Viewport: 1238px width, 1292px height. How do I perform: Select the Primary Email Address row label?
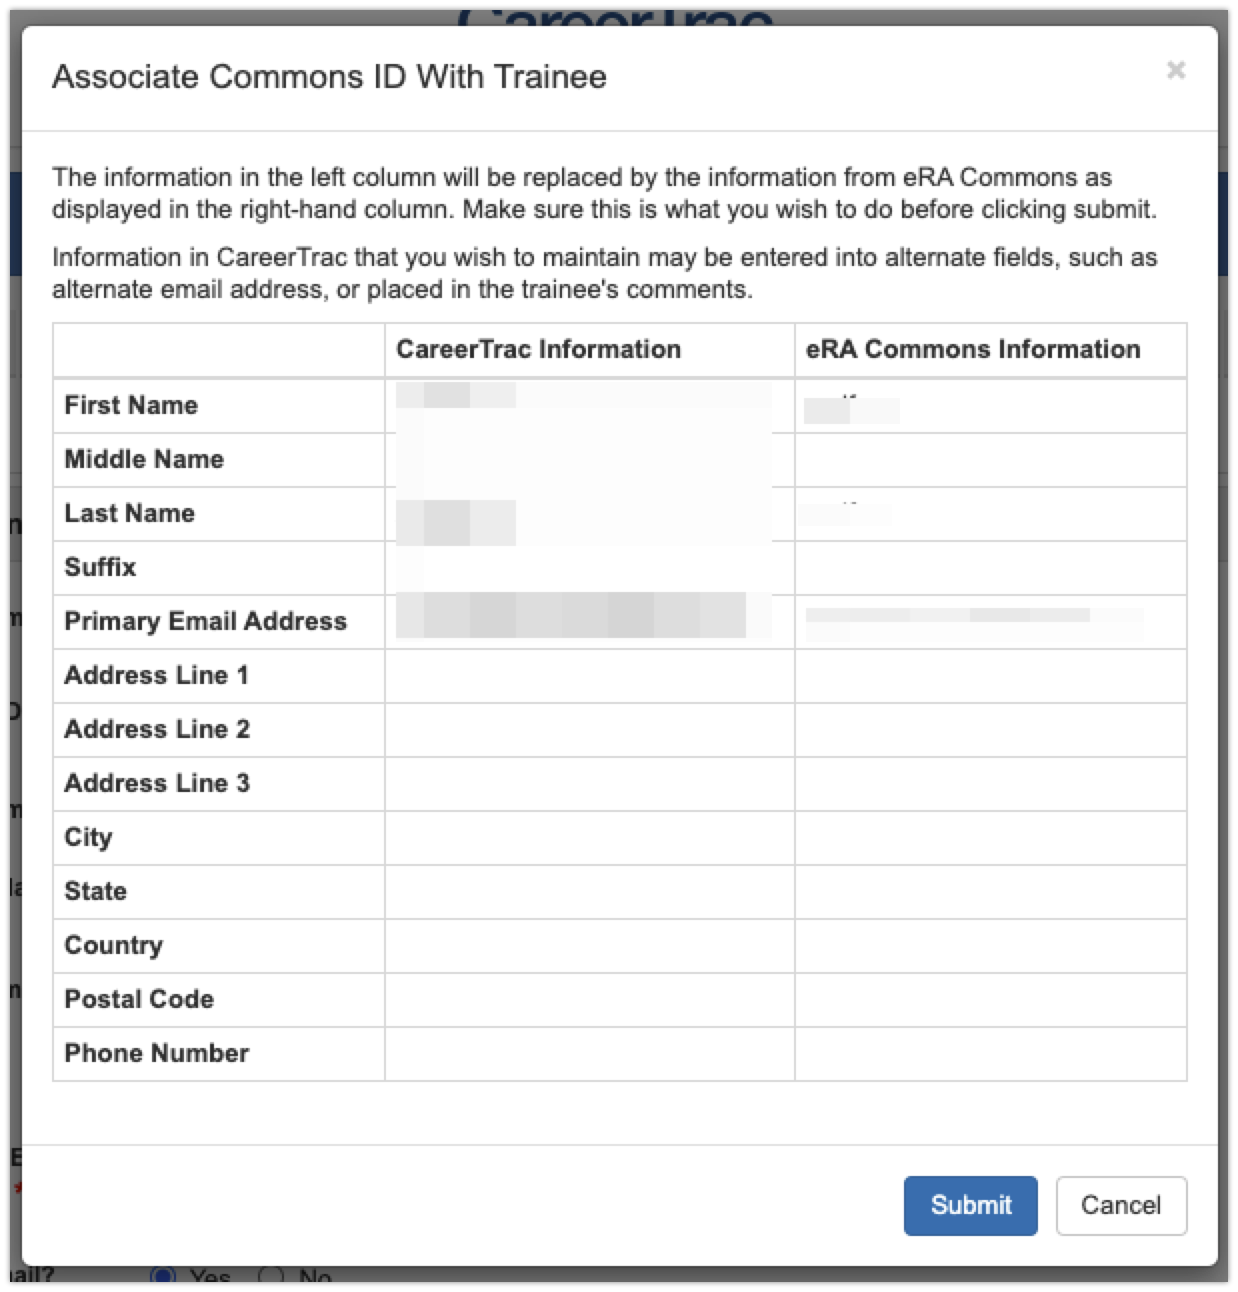pos(205,621)
